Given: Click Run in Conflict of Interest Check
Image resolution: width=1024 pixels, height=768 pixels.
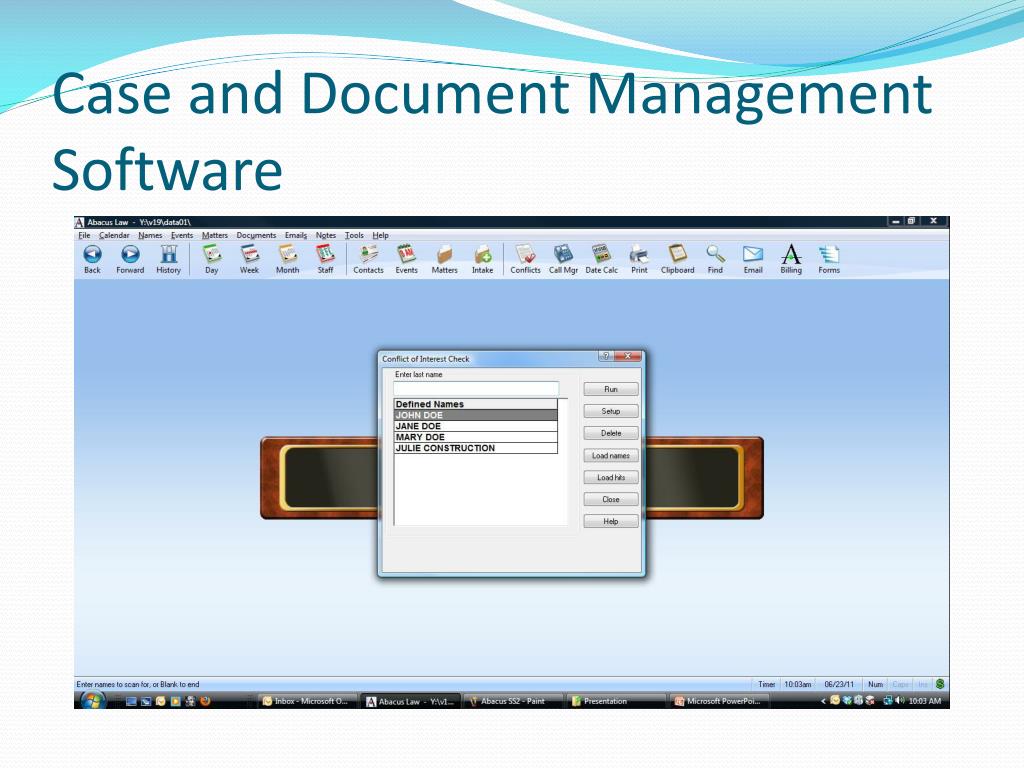Looking at the screenshot, I should 611,389.
